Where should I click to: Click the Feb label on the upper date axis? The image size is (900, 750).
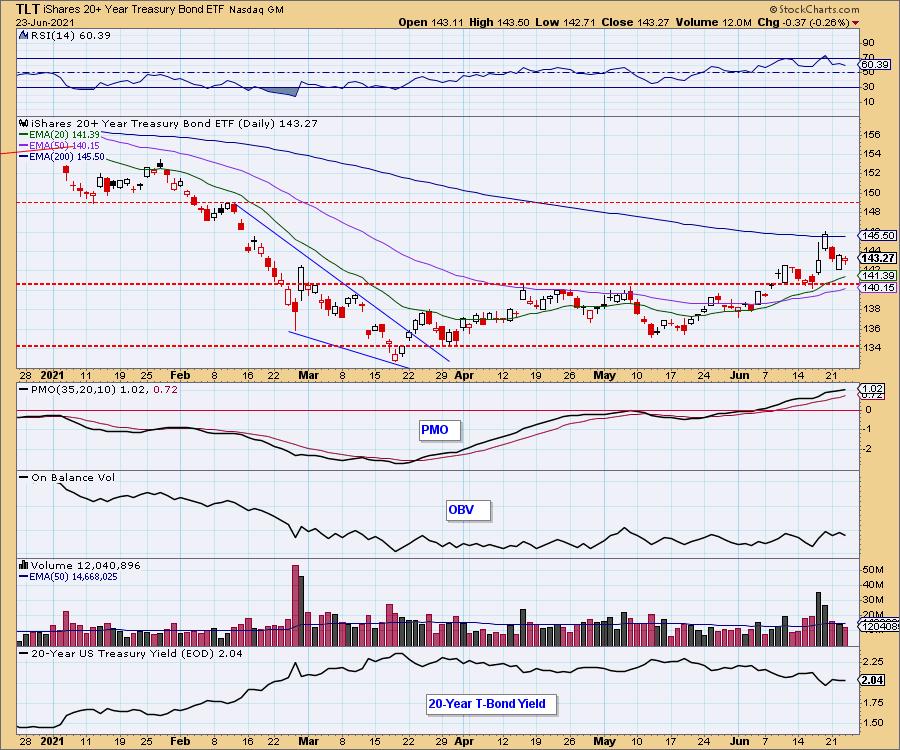[180, 375]
